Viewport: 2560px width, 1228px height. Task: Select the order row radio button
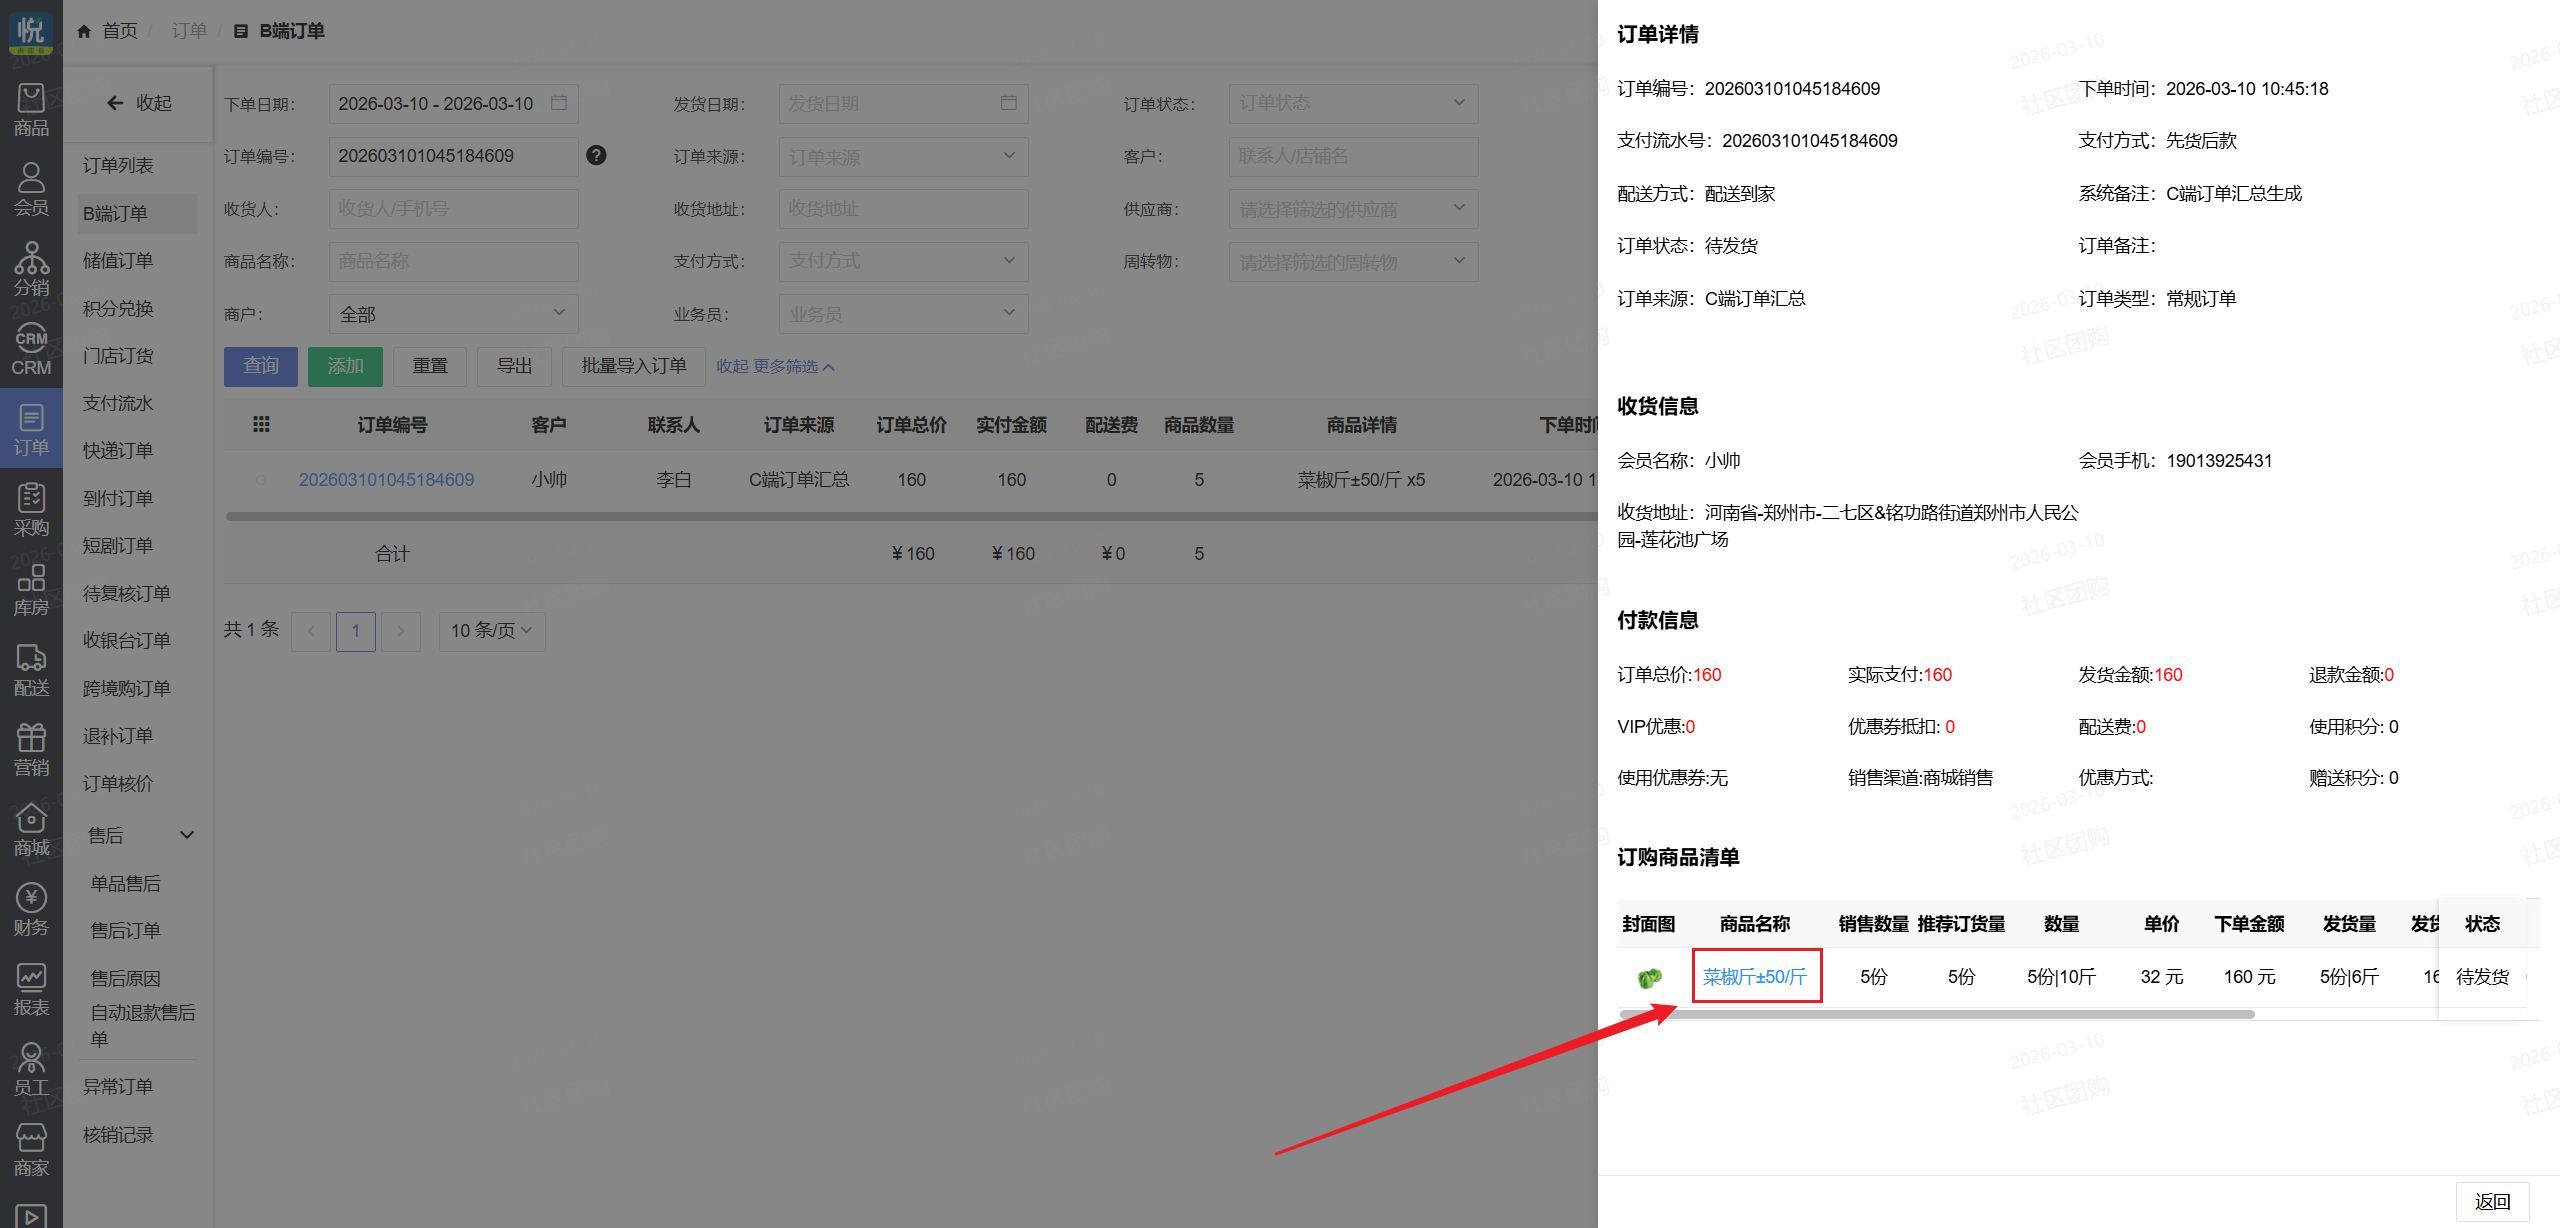(x=261, y=480)
